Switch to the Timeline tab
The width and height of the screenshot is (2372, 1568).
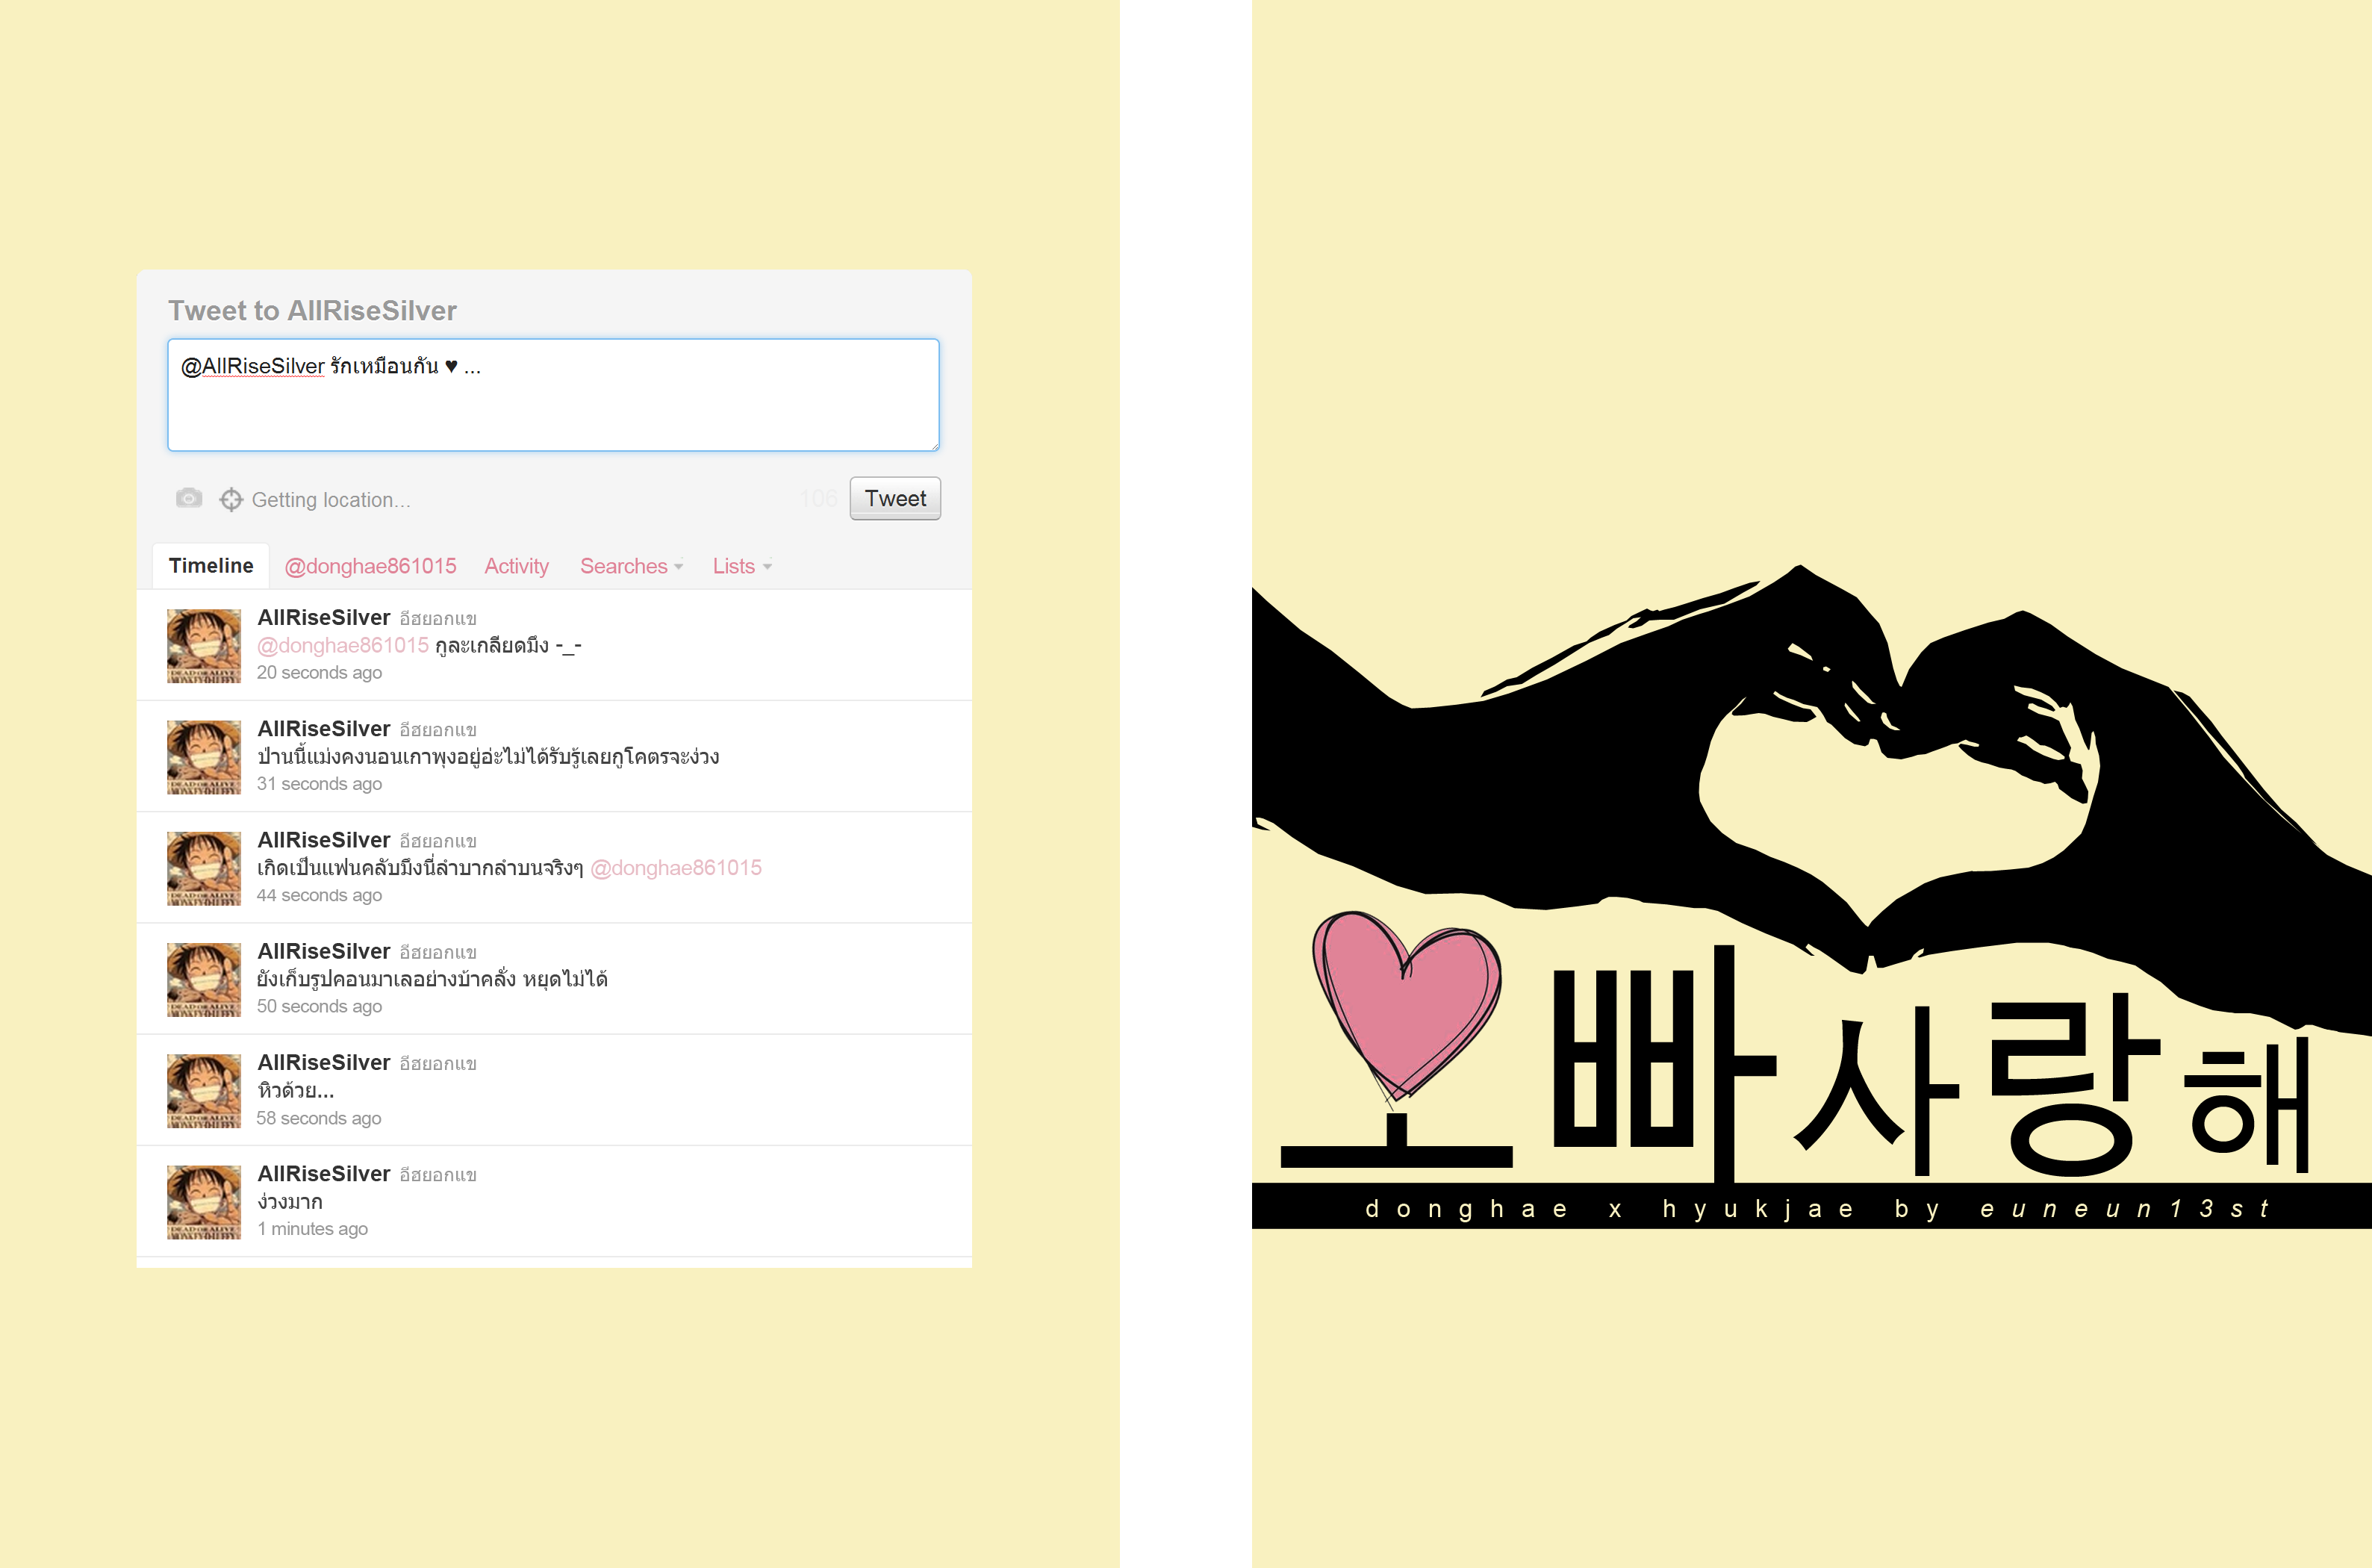click(211, 566)
